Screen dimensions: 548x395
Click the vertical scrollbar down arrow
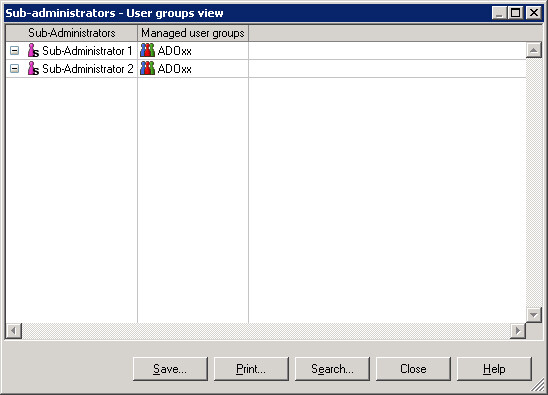pyautogui.click(x=534, y=315)
